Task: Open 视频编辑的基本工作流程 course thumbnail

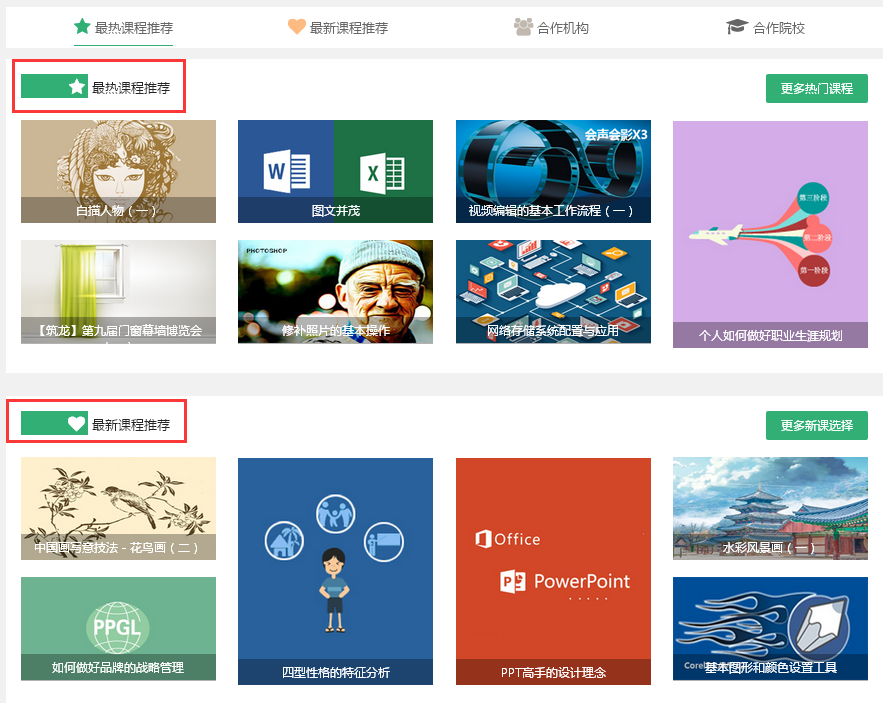Action: [553, 171]
